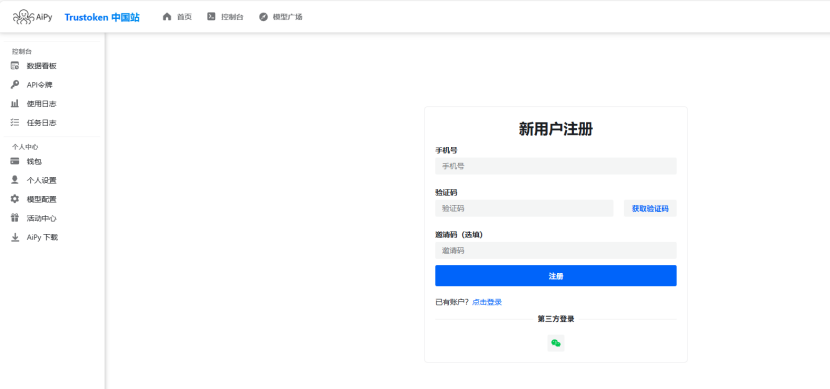Screen dimensions: 830x389
Task: Click the 个人中心 sidebar section label
Action: pos(25,147)
